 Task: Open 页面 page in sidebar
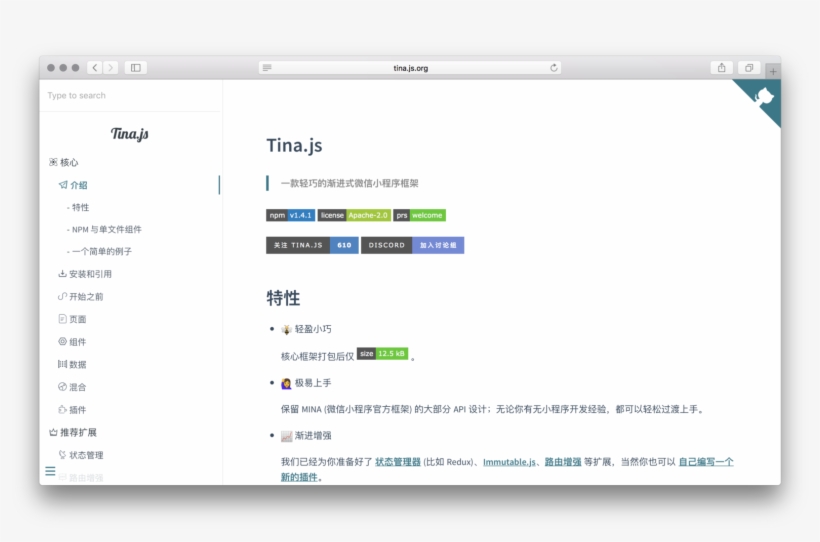click(x=72, y=319)
